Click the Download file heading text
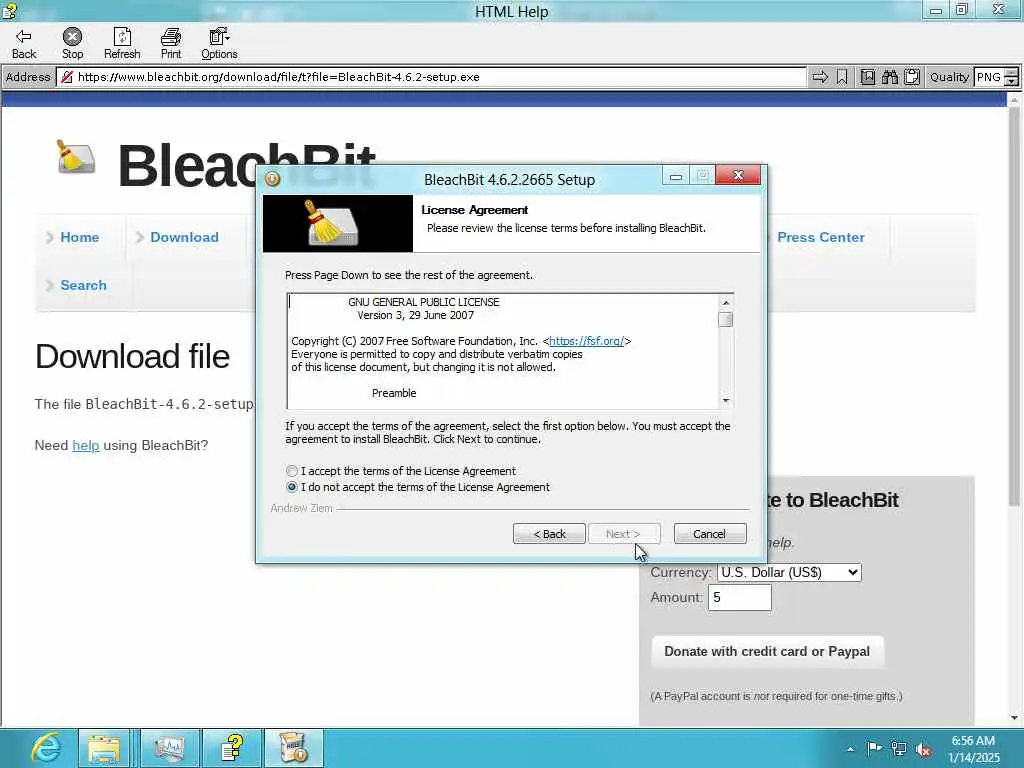 133,357
